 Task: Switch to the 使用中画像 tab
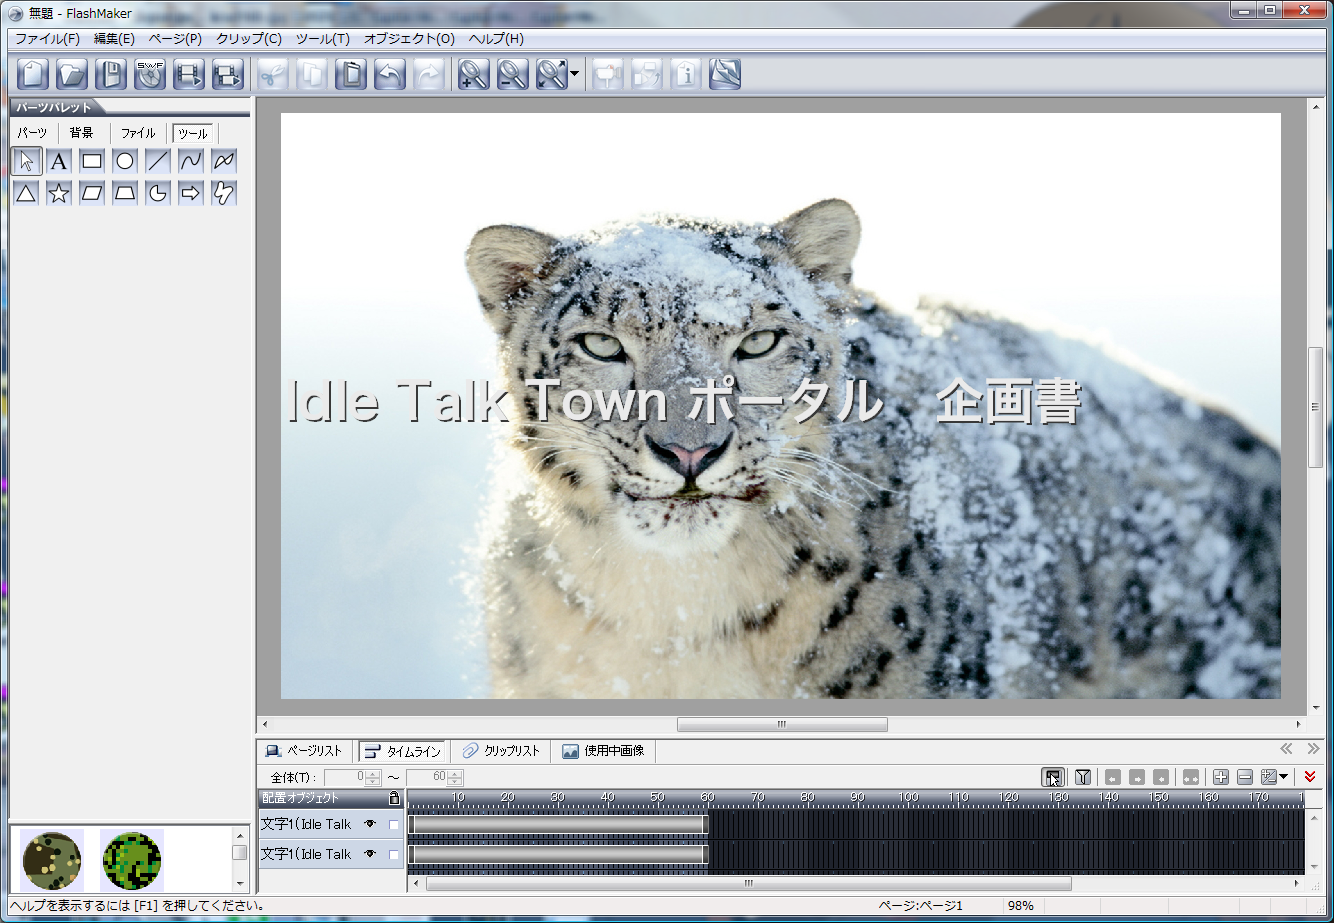point(604,751)
